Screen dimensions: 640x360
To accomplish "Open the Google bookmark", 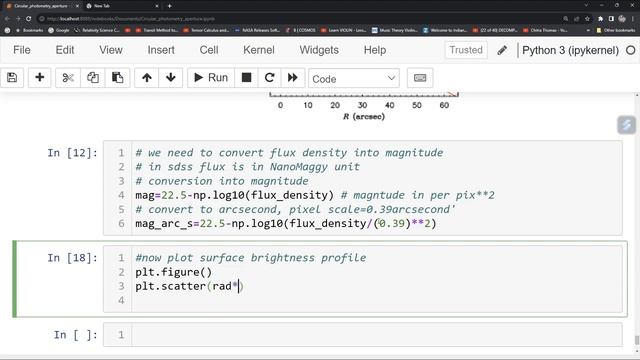I will (x=59, y=30).
